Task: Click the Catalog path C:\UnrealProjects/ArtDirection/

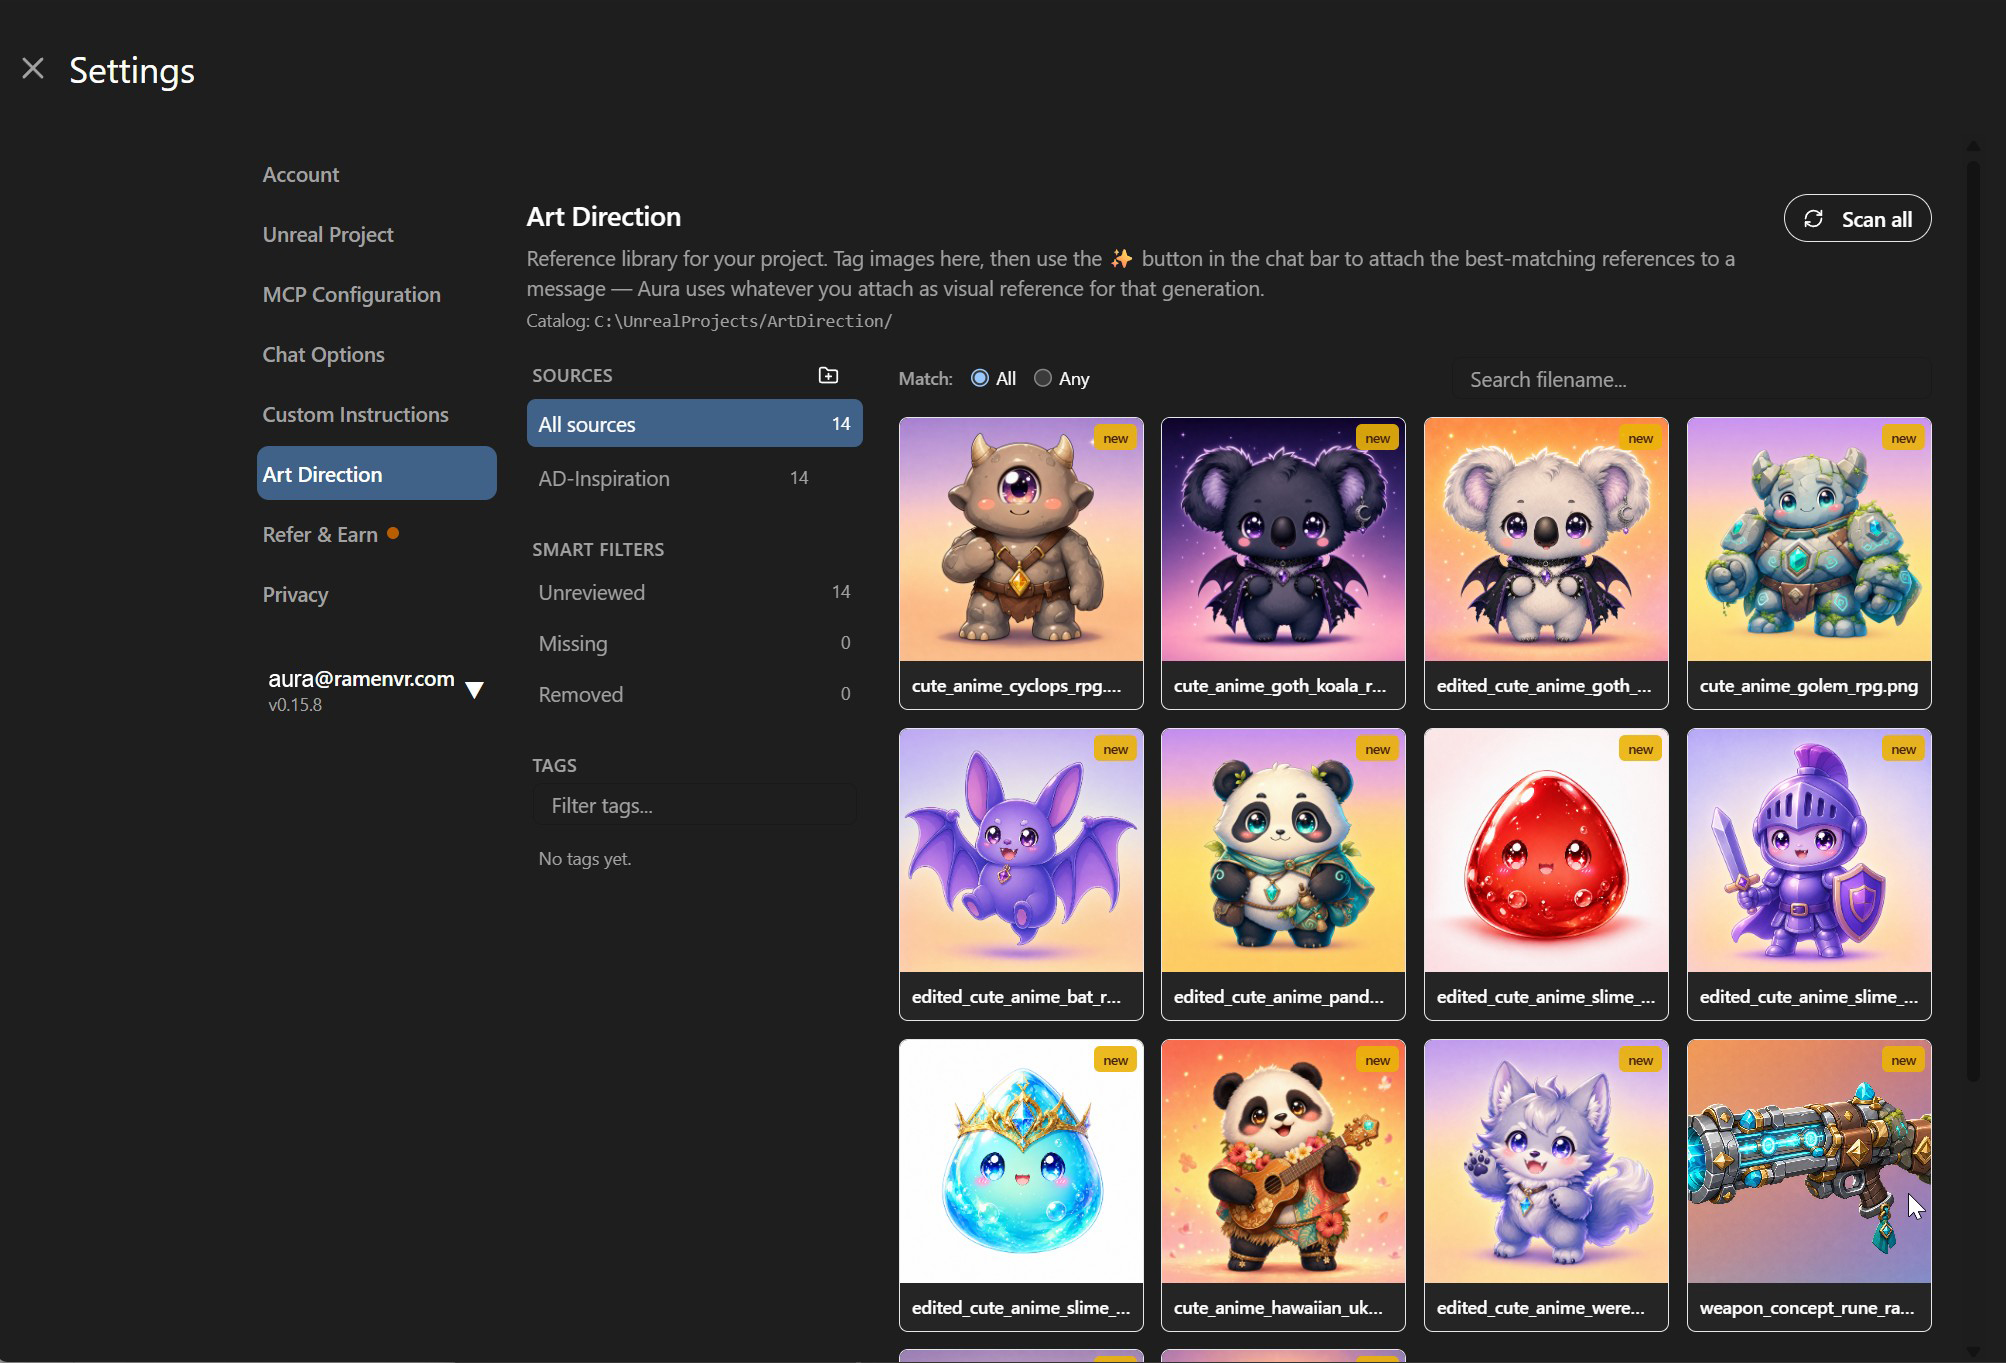Action: pos(743,321)
